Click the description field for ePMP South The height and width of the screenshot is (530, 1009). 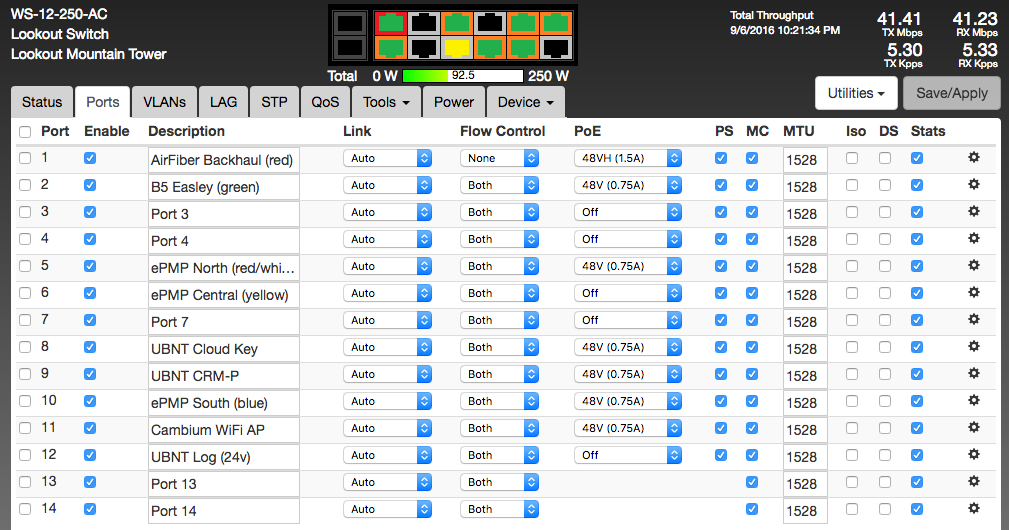pyautogui.click(x=223, y=402)
